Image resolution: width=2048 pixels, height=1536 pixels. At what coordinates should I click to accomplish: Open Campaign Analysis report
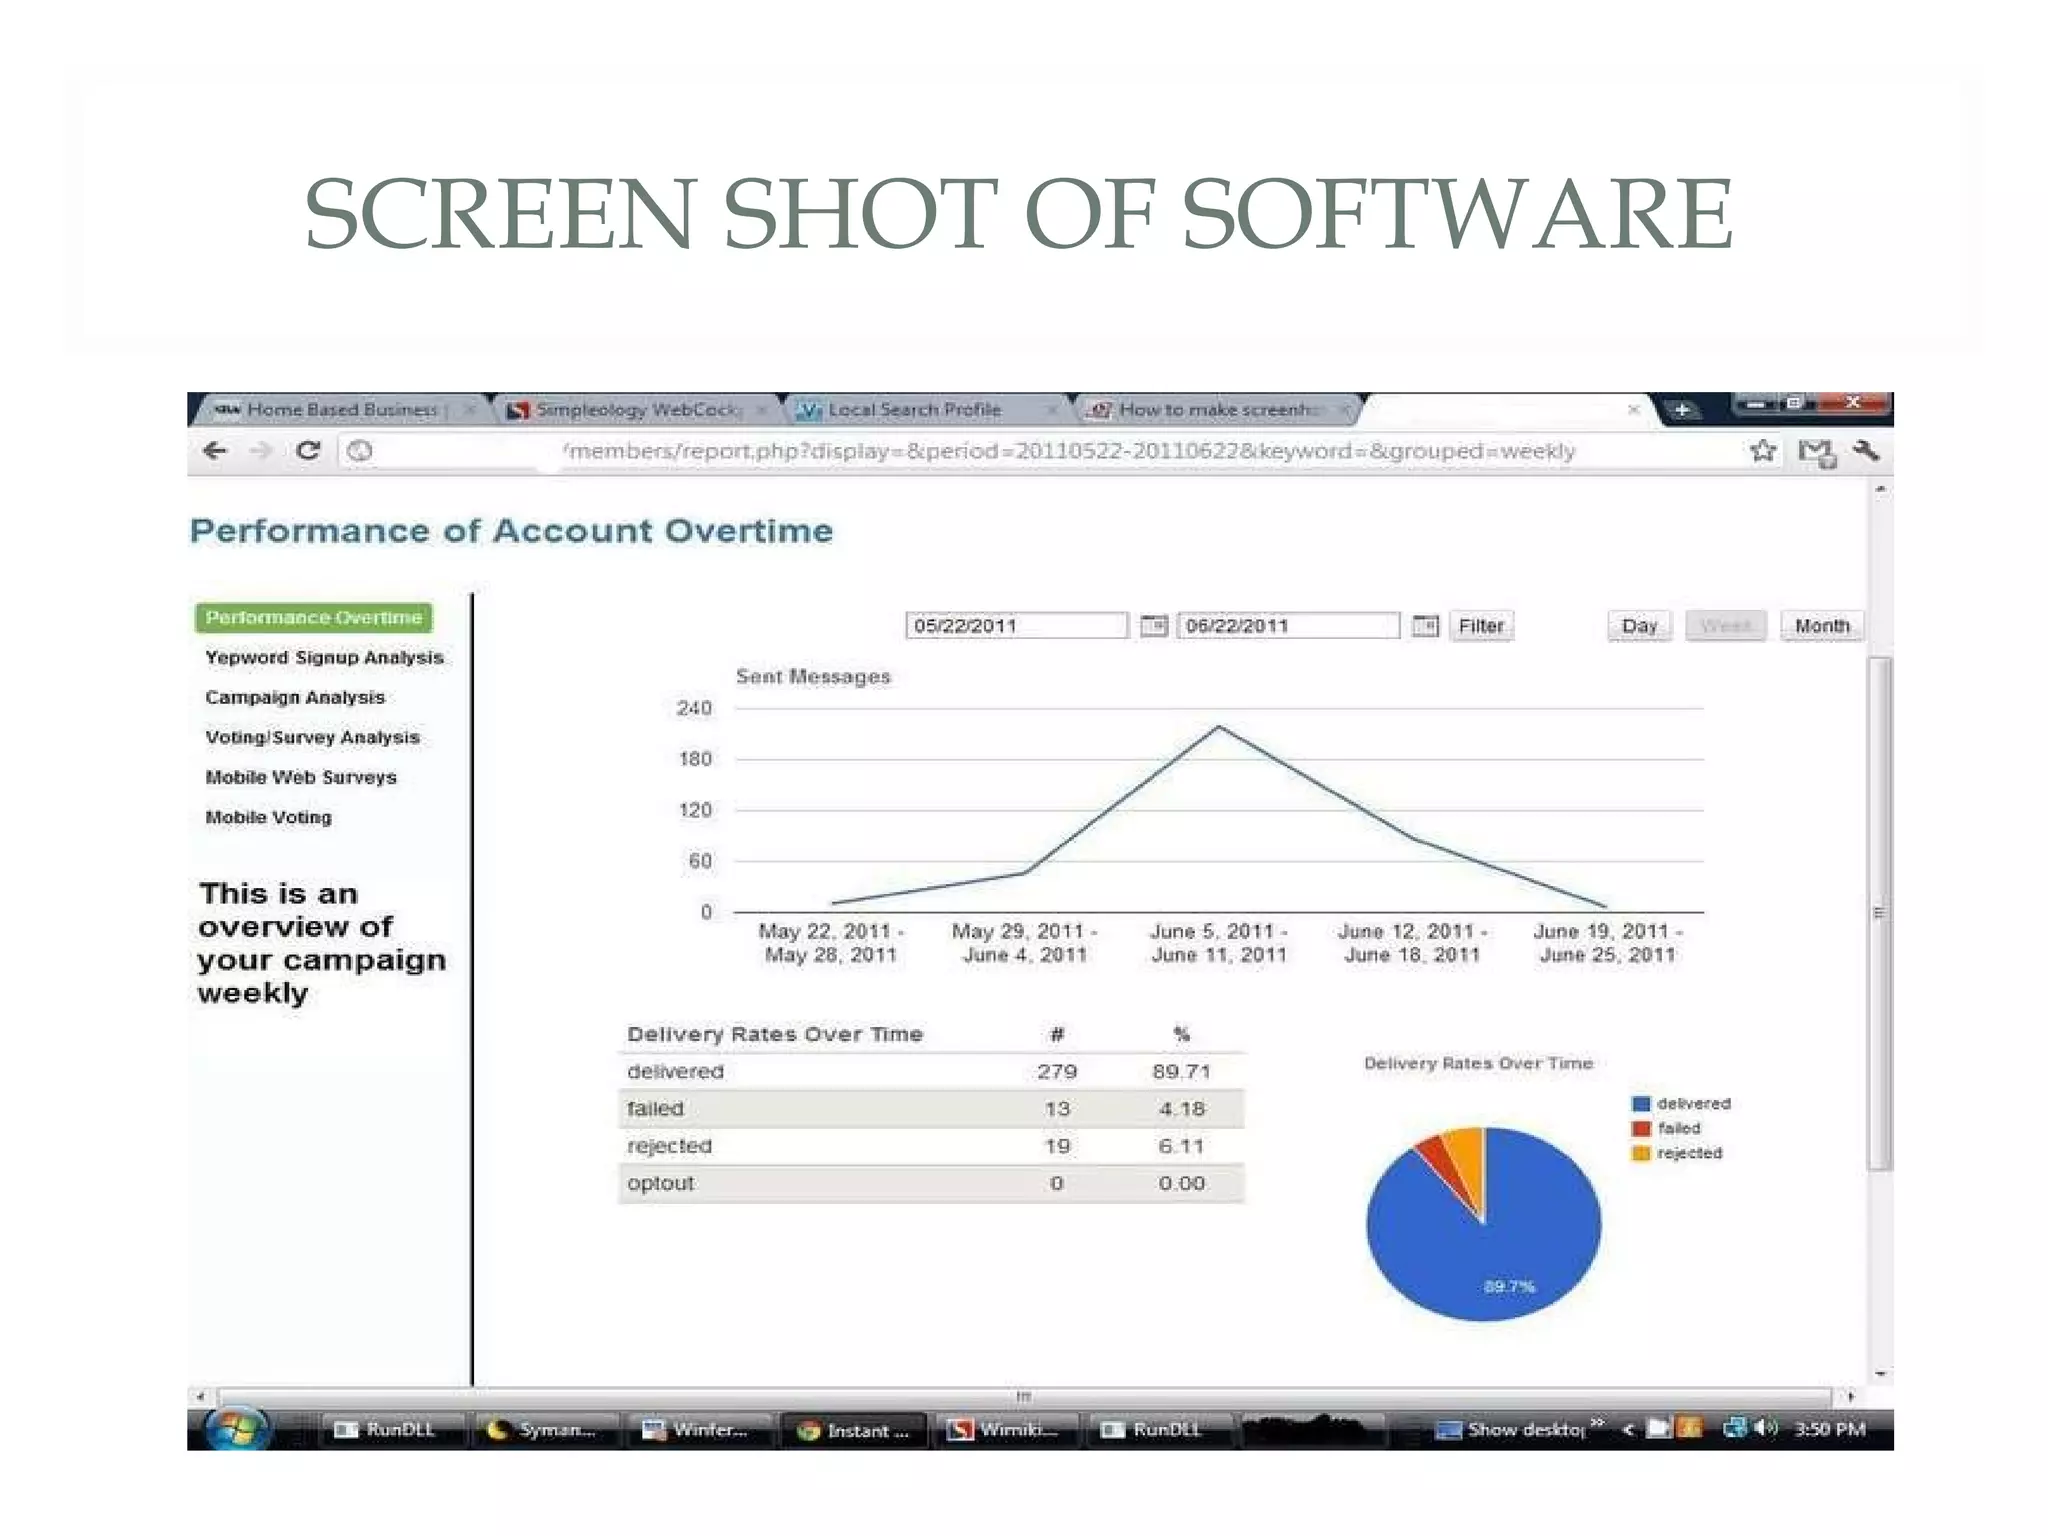[295, 698]
